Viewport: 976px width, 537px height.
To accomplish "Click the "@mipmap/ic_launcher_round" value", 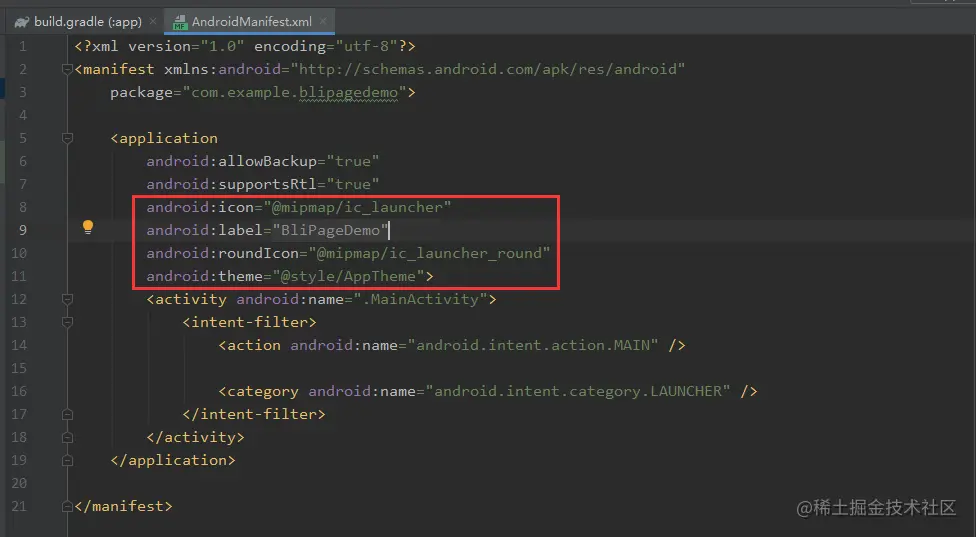I will 429,254.
